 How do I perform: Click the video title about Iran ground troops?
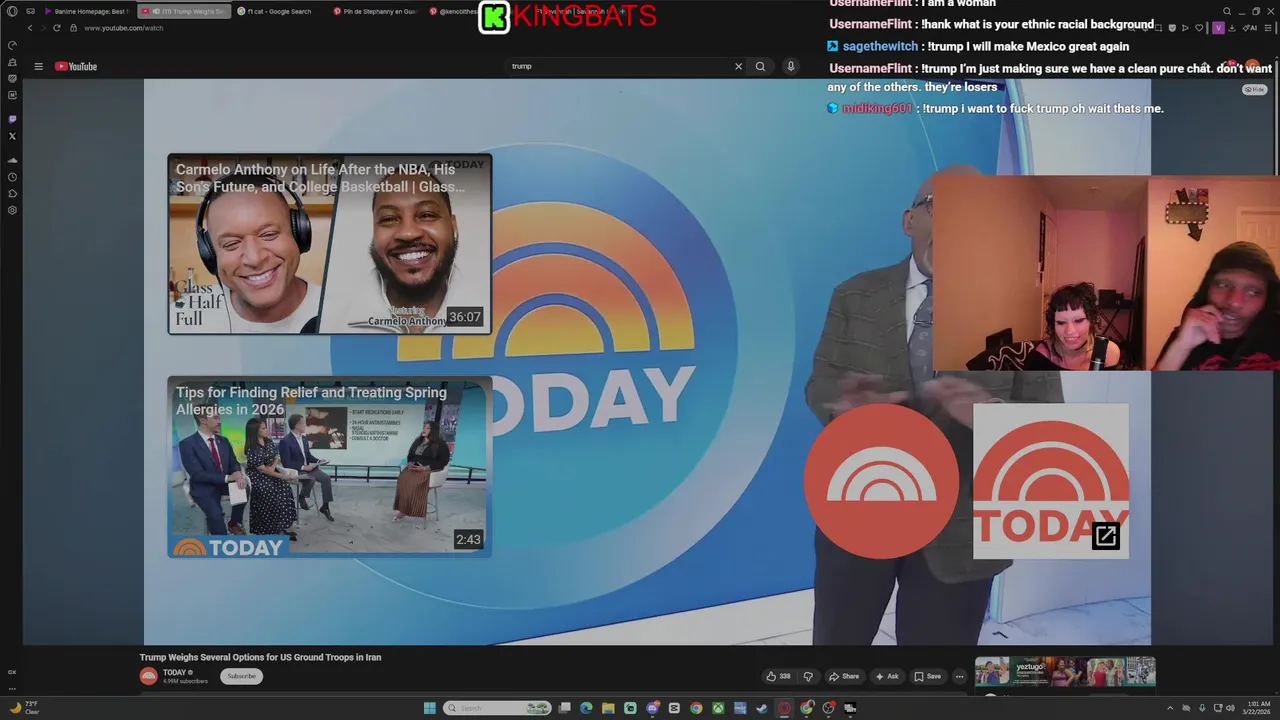tap(260, 657)
